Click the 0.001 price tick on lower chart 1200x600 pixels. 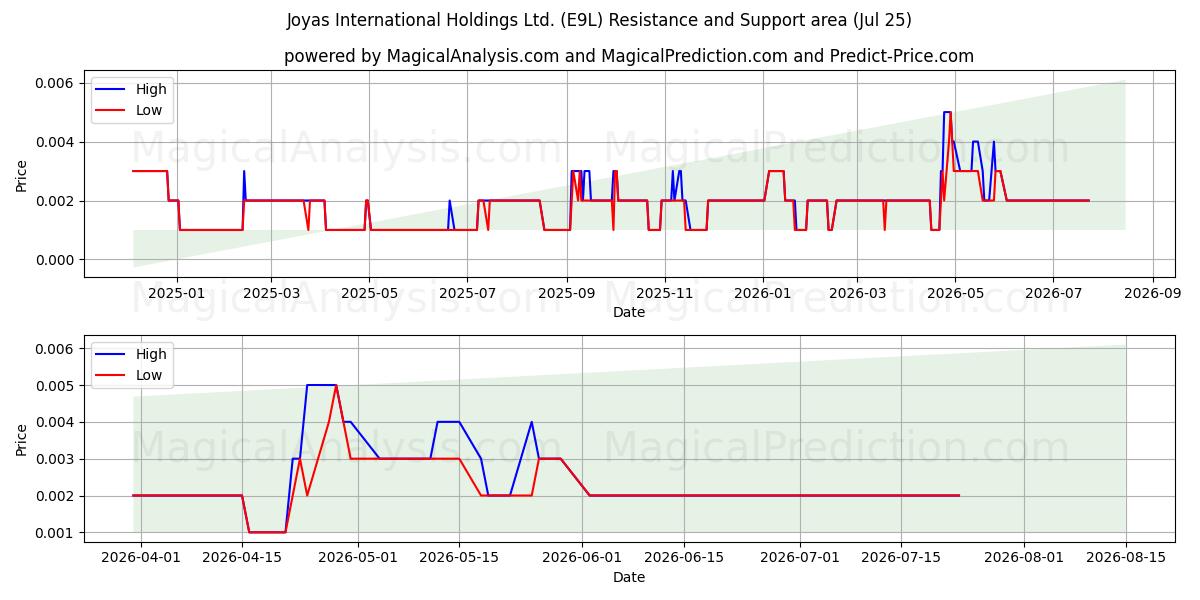[x=56, y=533]
